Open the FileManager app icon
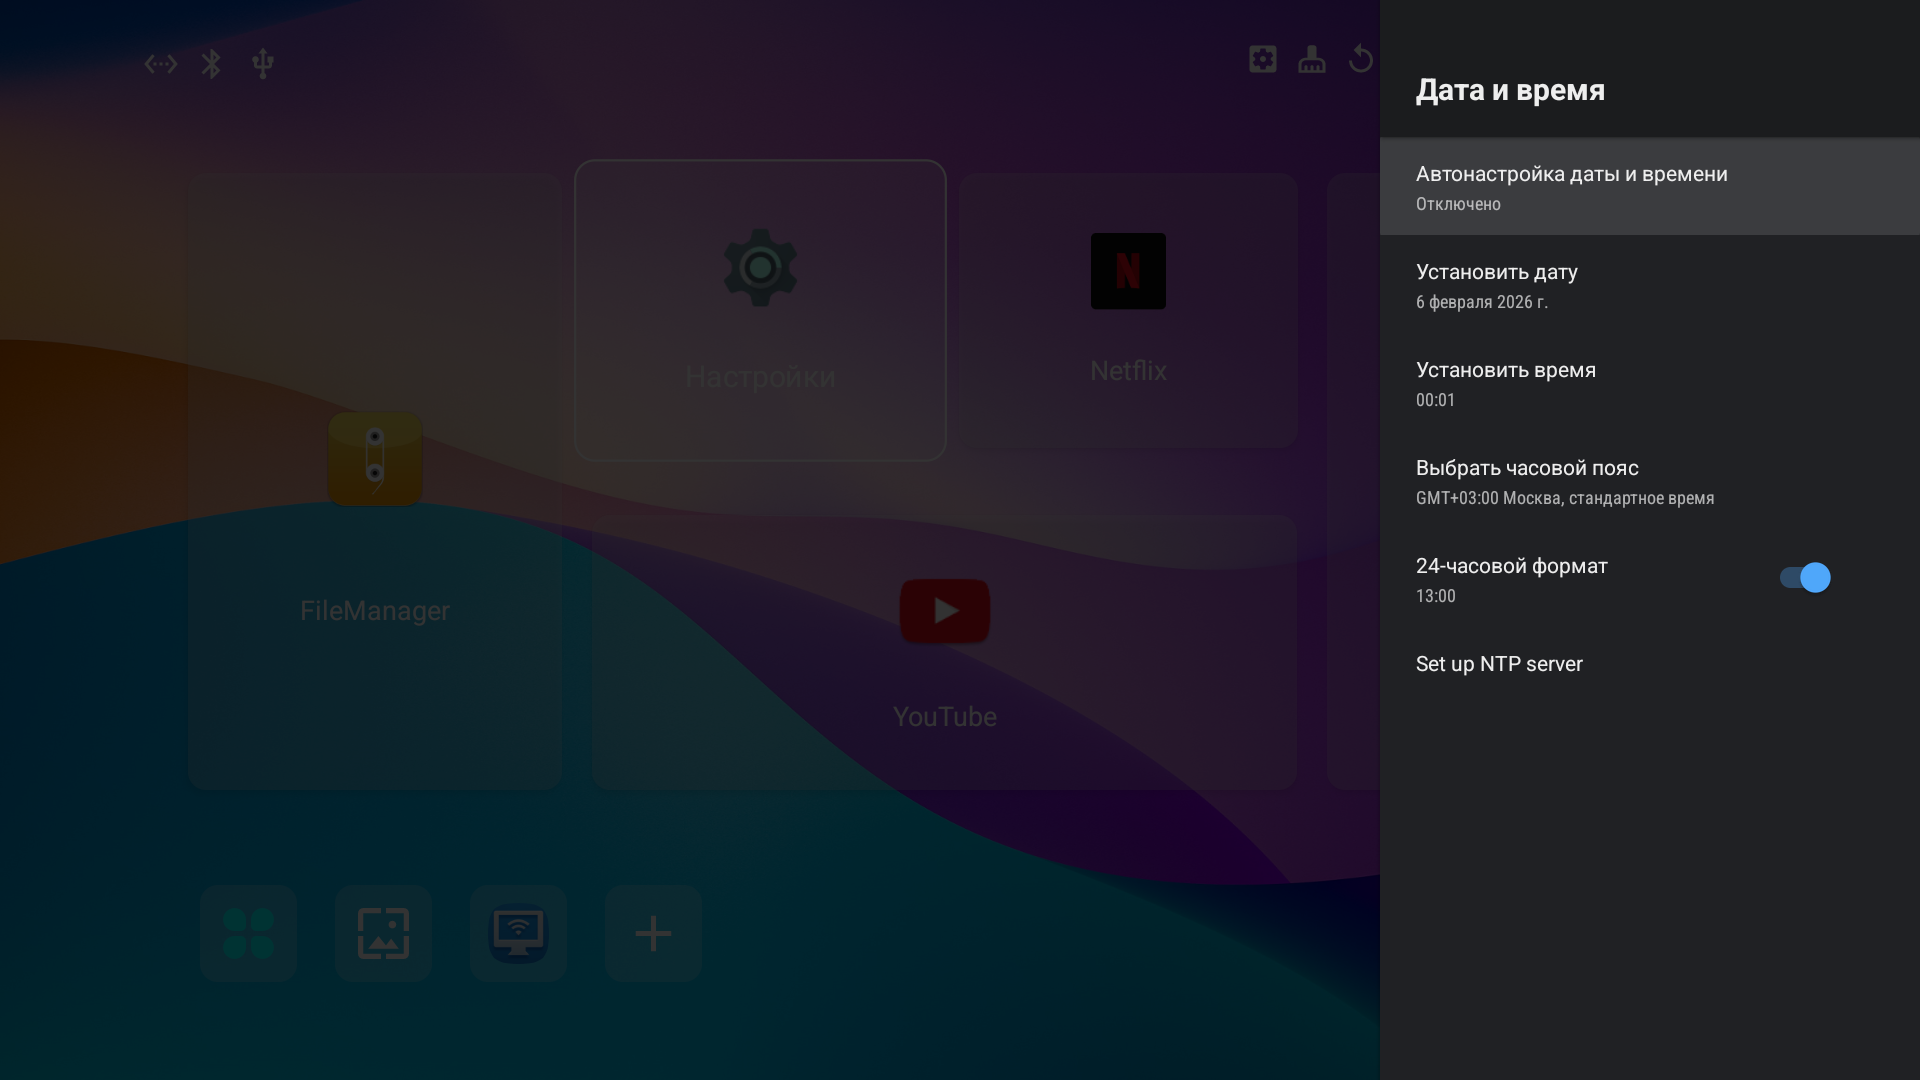 coord(375,459)
